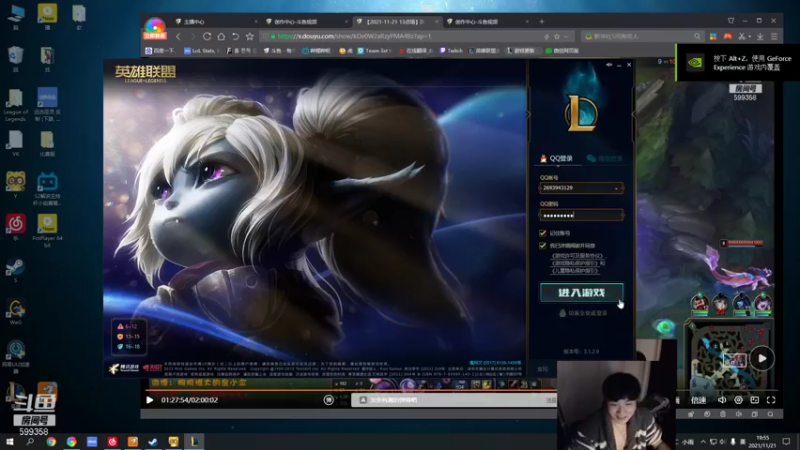Open the Windows Start menu

coord(10,441)
